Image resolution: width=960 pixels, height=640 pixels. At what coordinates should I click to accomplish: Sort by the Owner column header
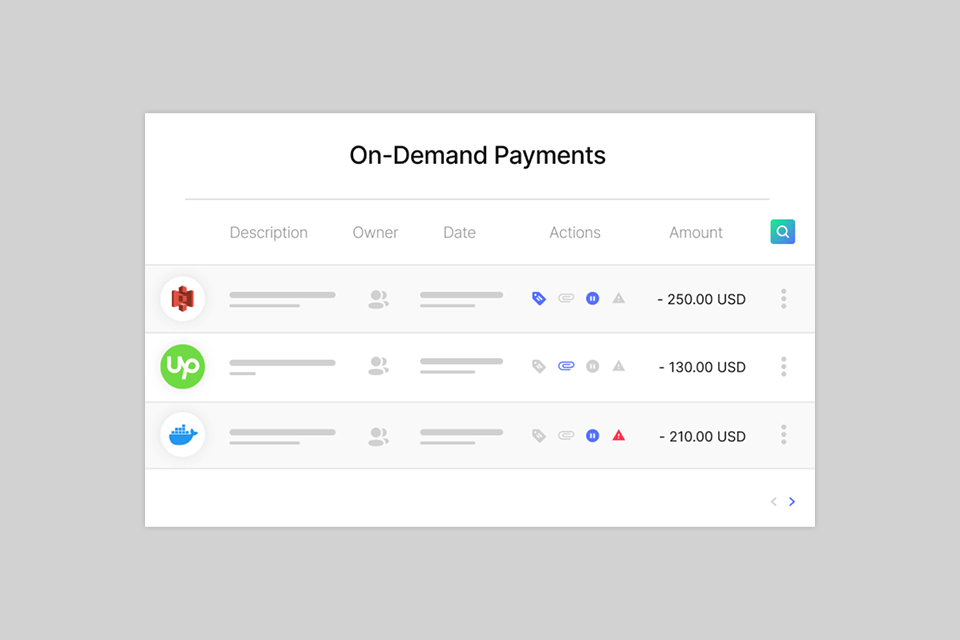click(375, 233)
